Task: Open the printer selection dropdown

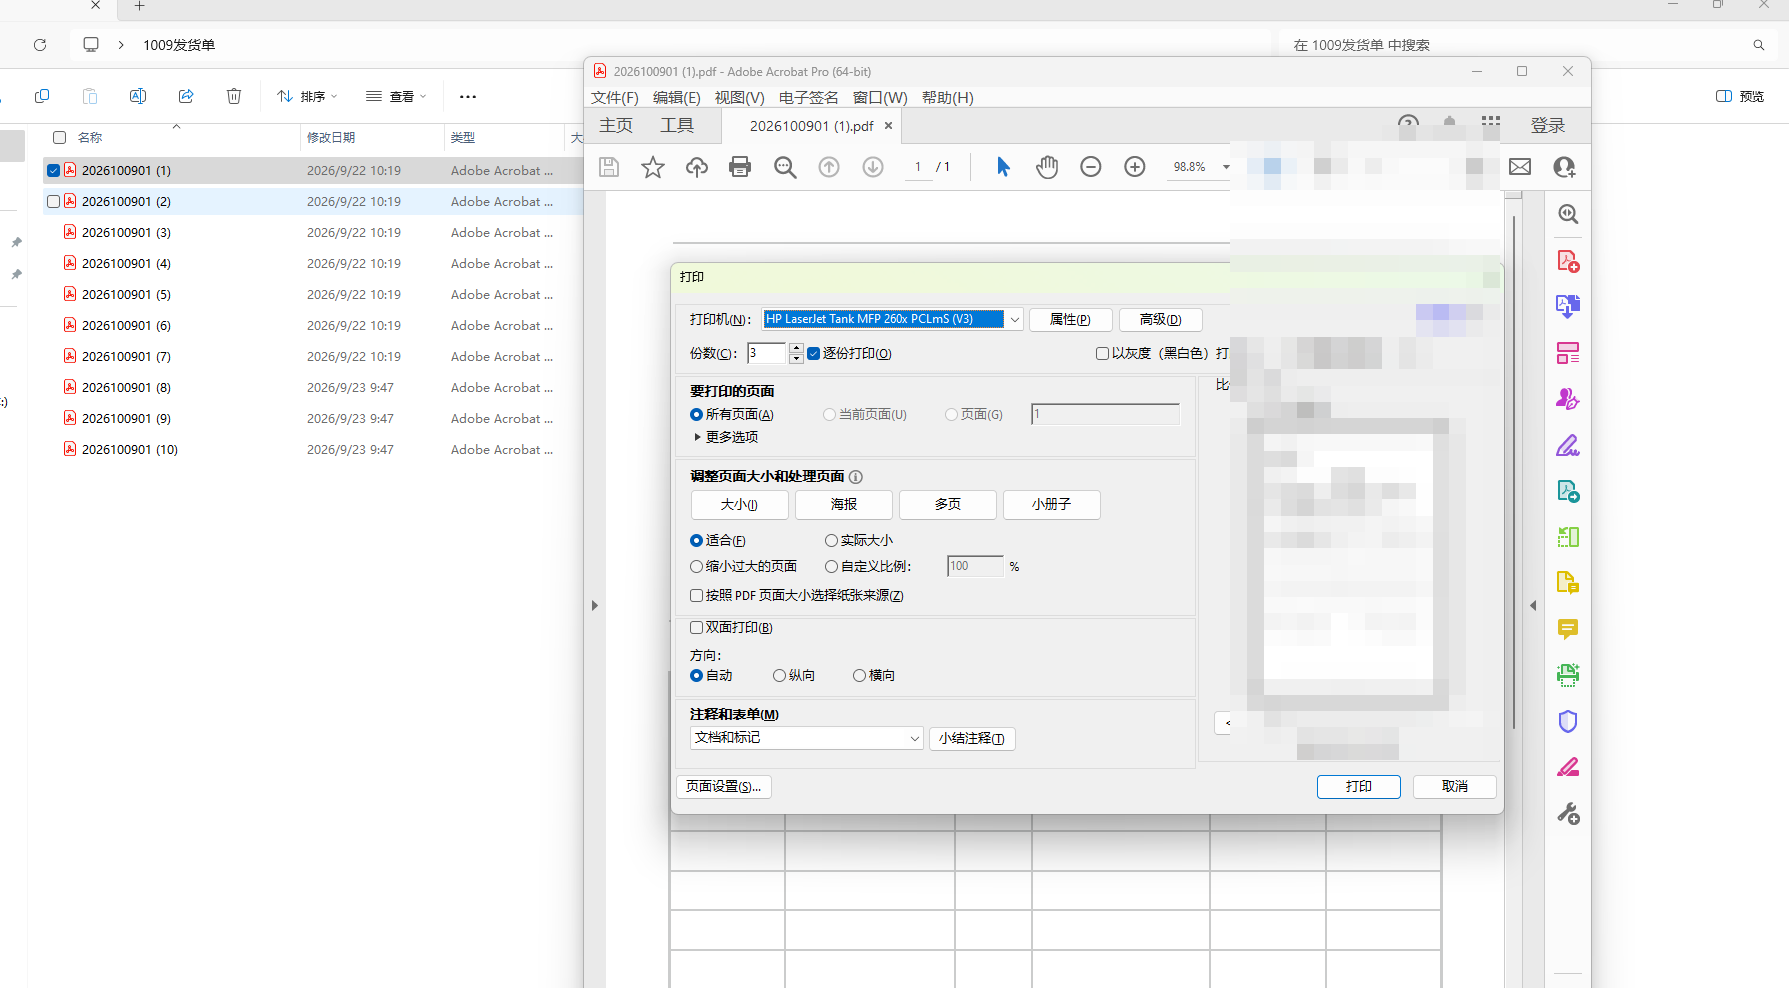Action: pos(1014,320)
